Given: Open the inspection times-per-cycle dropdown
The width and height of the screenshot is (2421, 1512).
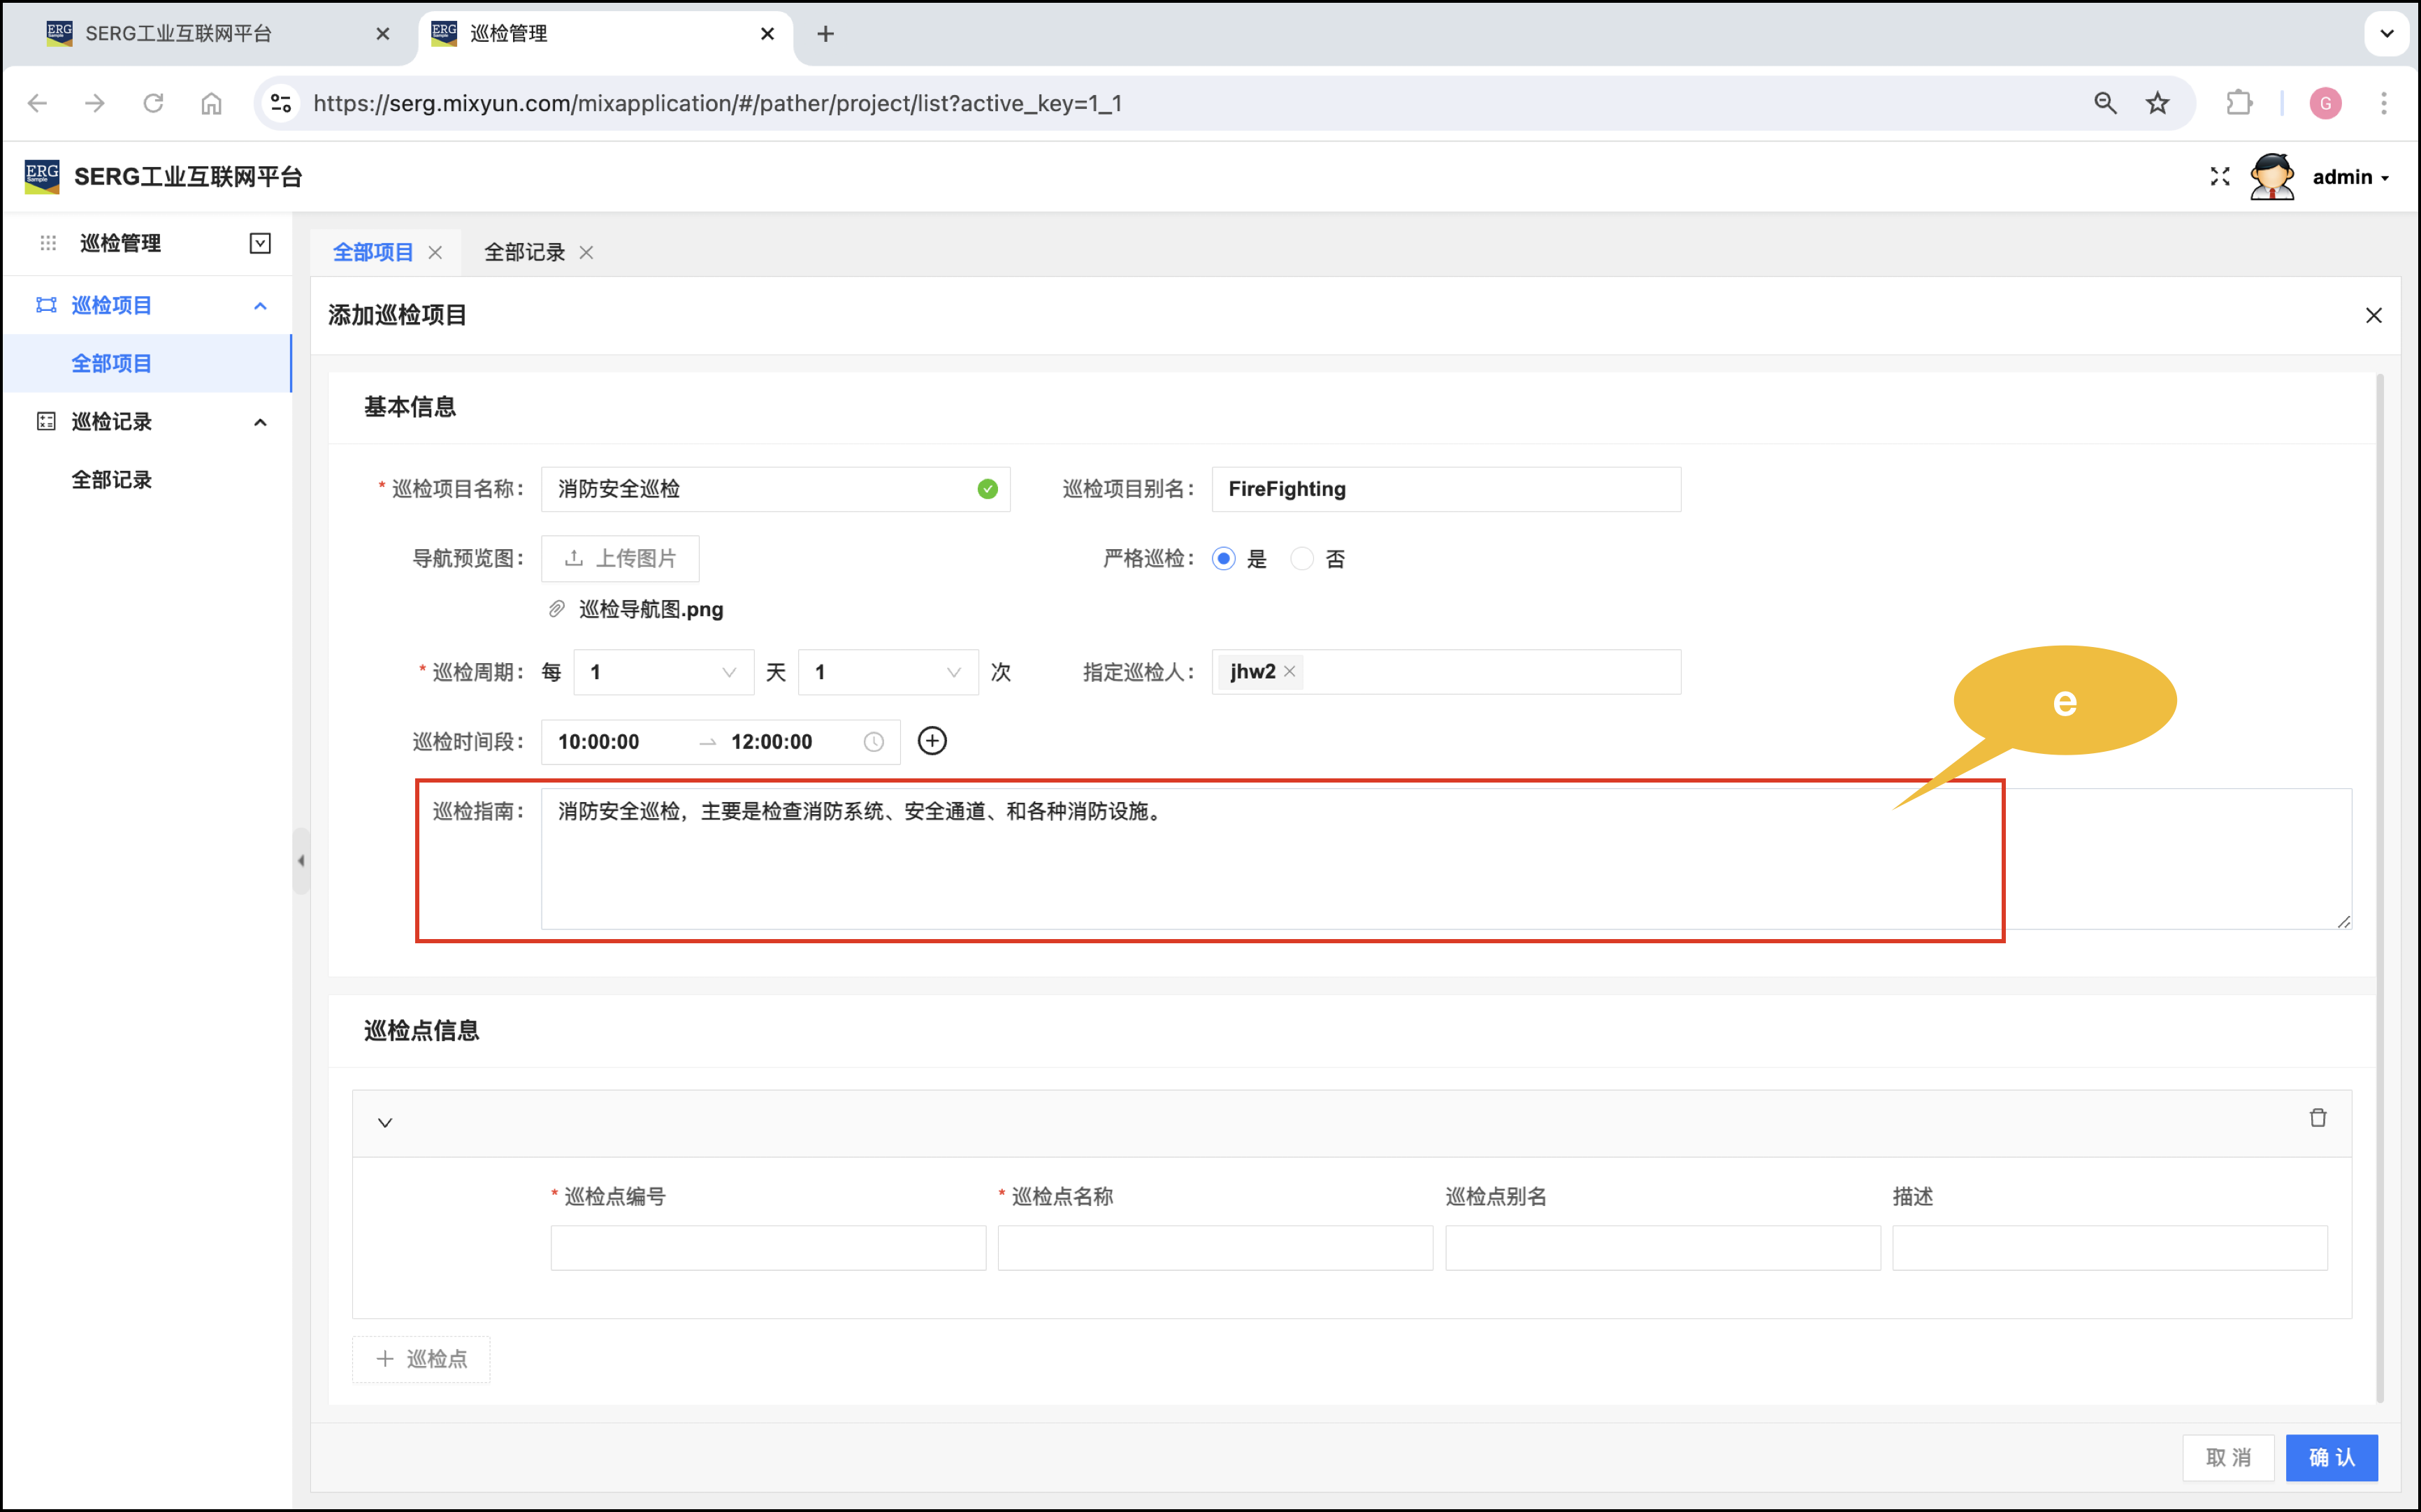Looking at the screenshot, I should [887, 672].
